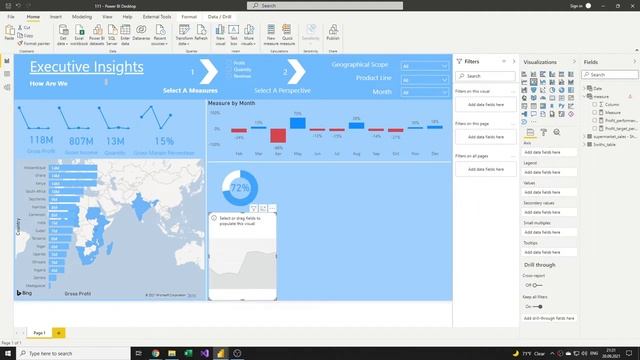Viewport: 640px width, 360px height.
Task: Open the File menu
Action: pos(11,17)
